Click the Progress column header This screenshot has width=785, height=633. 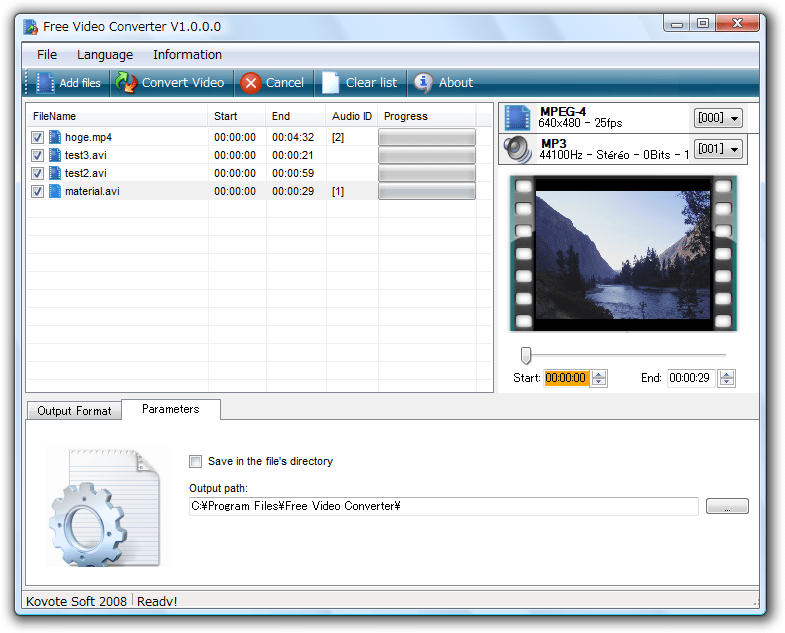[427, 116]
